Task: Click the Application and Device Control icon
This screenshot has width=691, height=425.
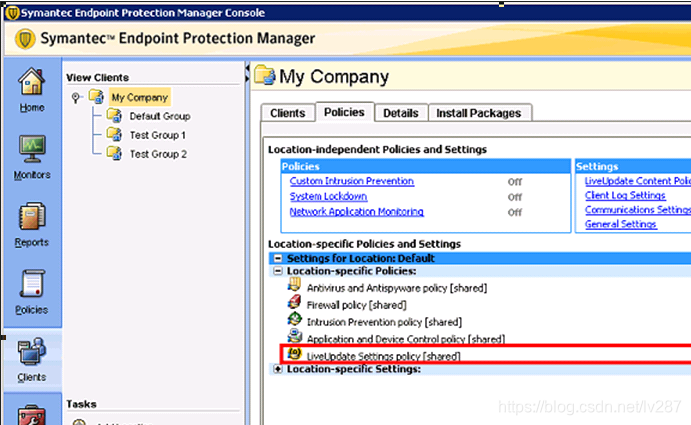Action: [294, 336]
